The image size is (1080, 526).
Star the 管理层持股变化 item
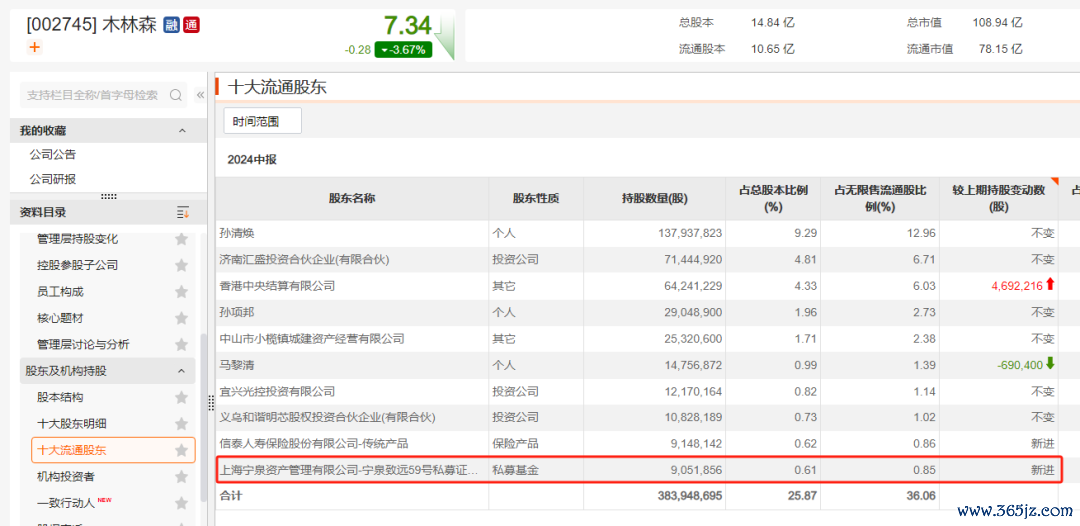pyautogui.click(x=181, y=239)
